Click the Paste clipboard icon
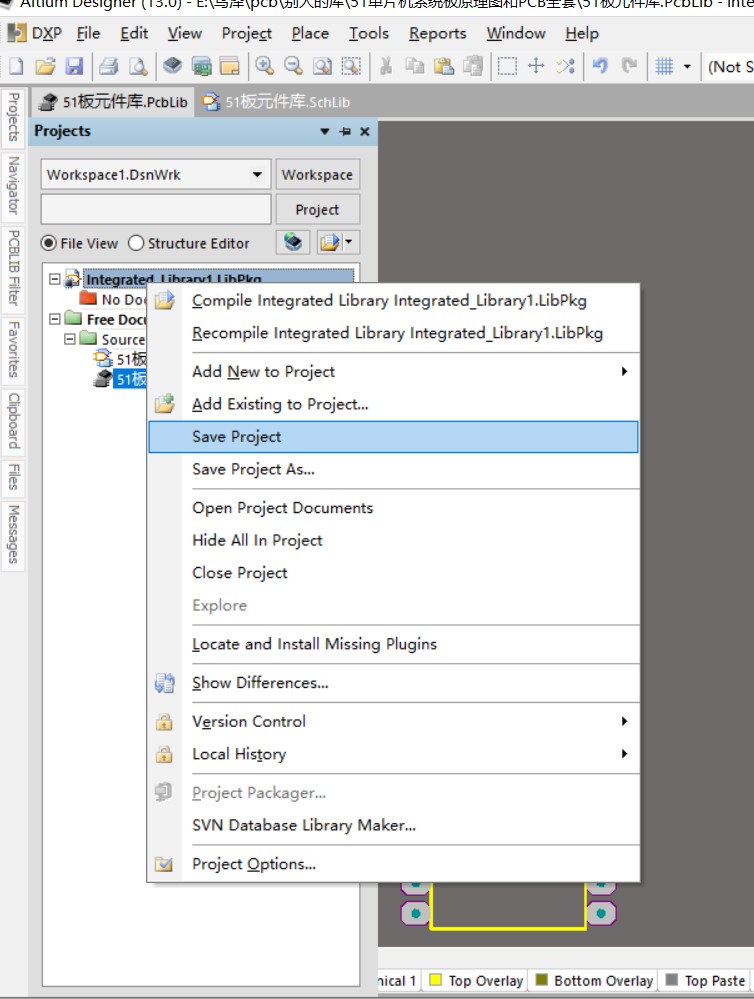Viewport: 754px width, 999px height. click(x=444, y=66)
